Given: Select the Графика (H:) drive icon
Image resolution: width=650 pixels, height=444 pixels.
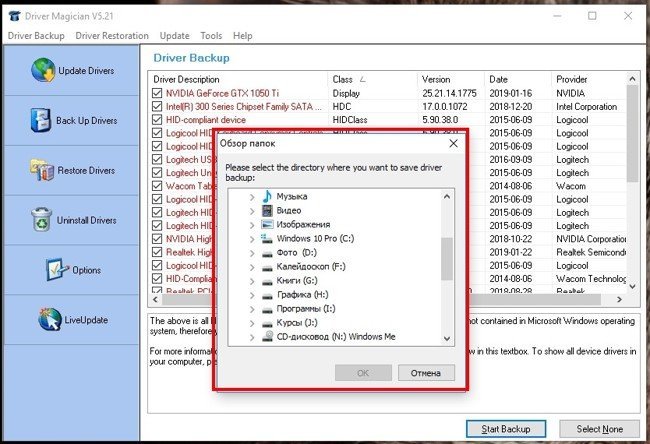Looking at the screenshot, I should (x=267, y=296).
